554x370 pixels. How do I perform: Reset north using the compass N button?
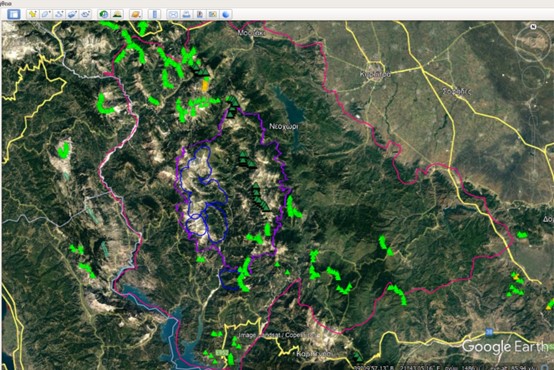[534, 27]
